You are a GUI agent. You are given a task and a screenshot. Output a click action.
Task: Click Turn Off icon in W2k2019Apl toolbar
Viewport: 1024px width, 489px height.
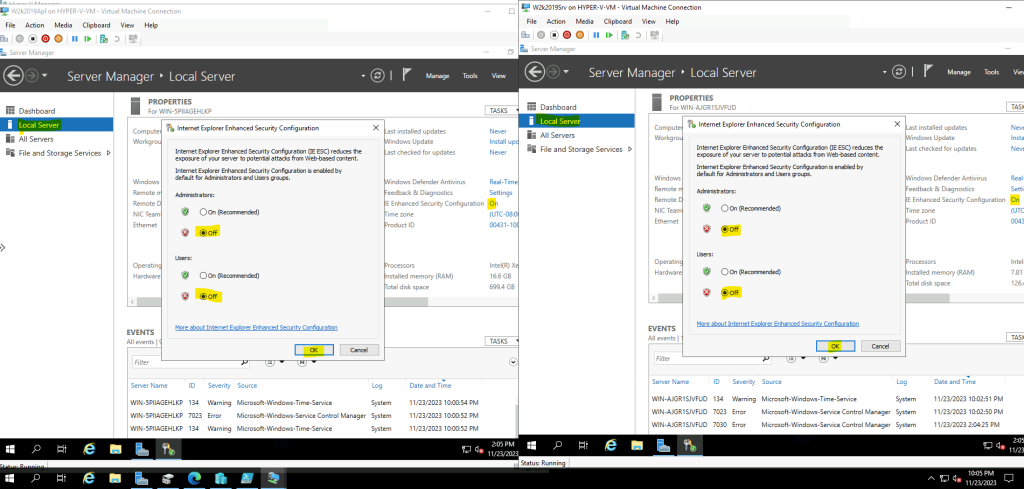(x=33, y=39)
